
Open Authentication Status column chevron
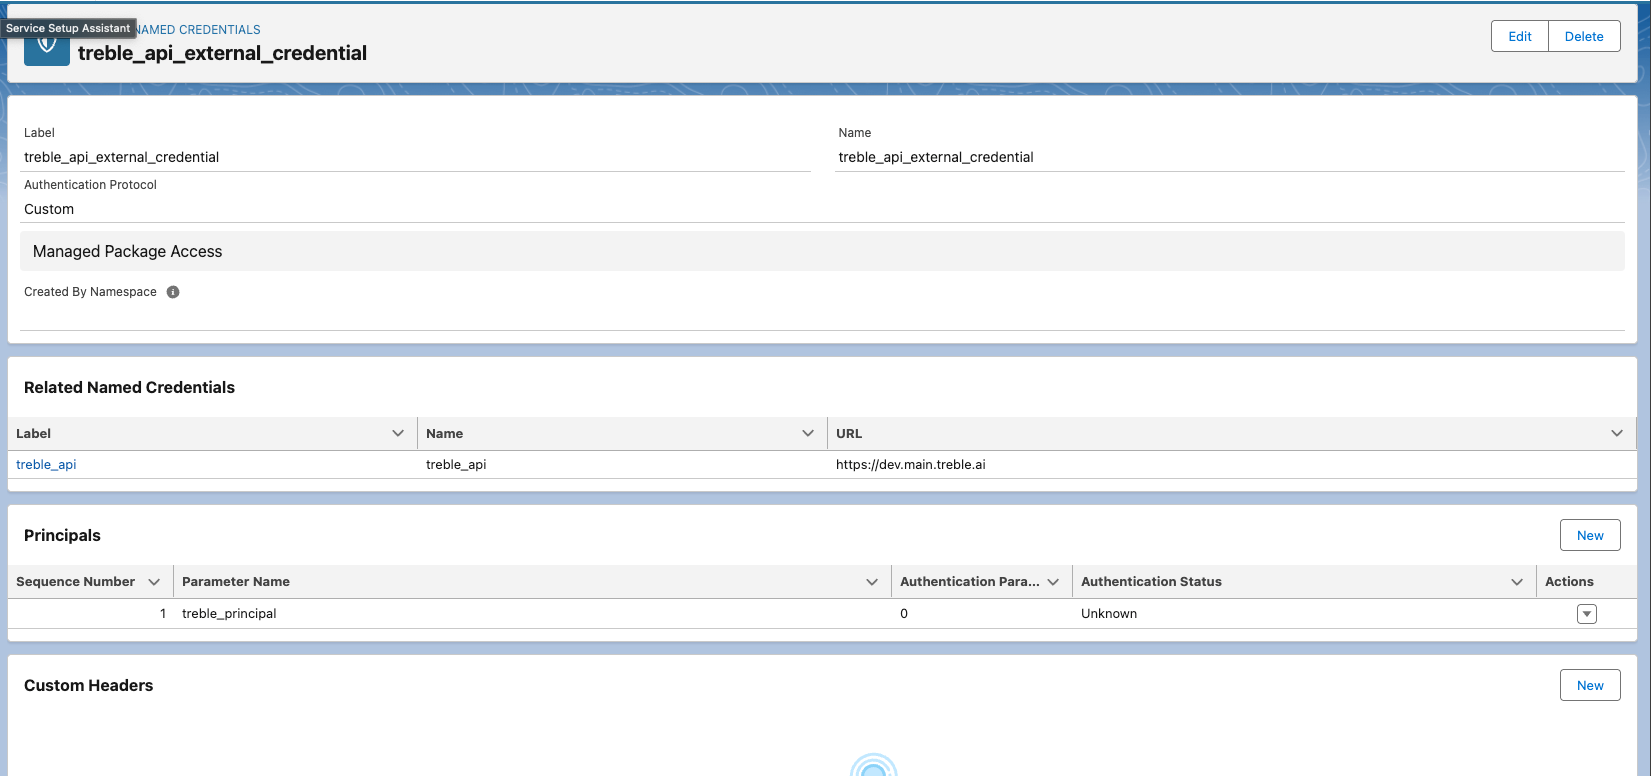1517,582
